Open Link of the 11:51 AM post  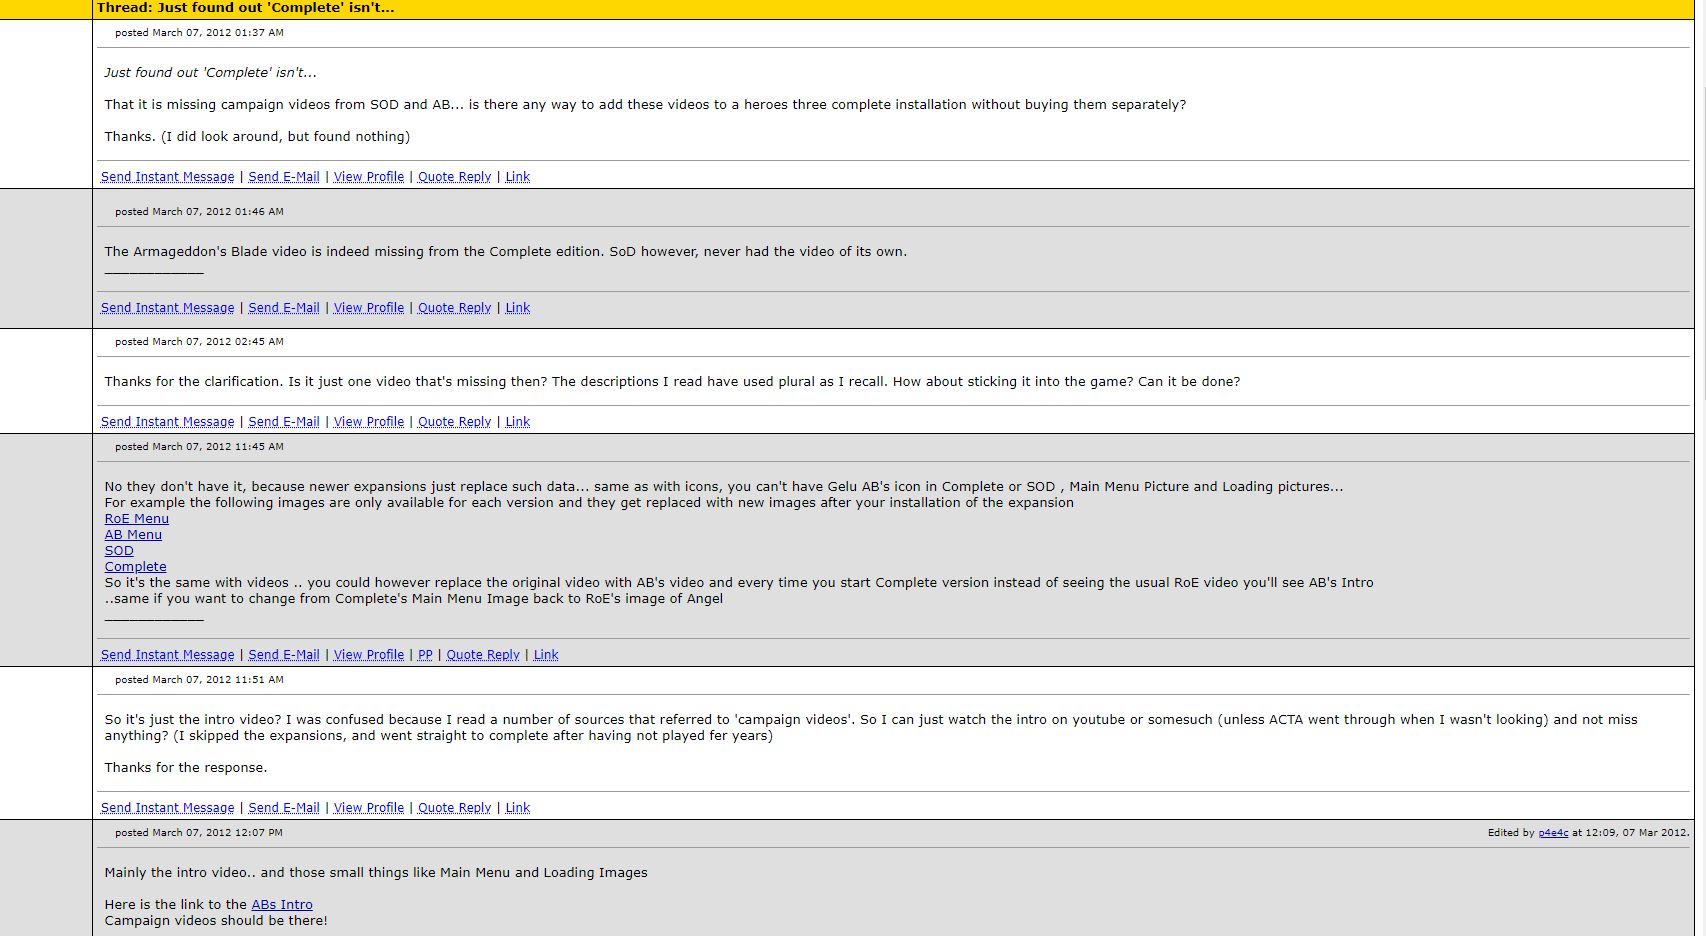coord(517,808)
